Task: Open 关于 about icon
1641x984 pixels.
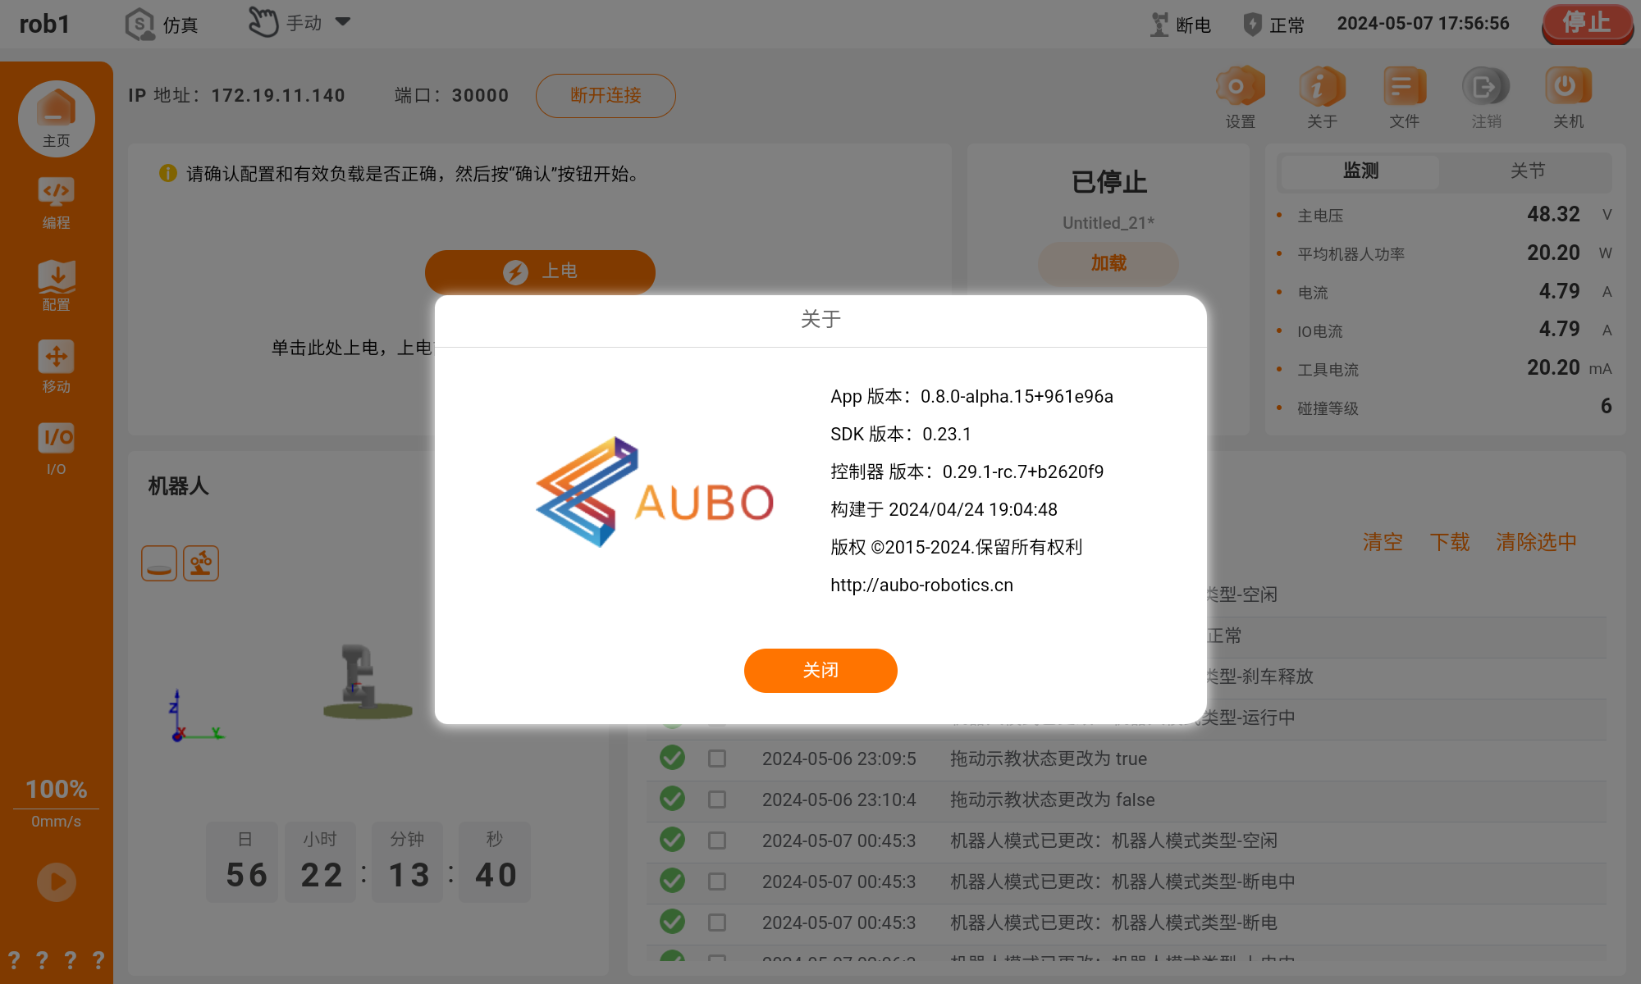Action: [x=1322, y=98]
